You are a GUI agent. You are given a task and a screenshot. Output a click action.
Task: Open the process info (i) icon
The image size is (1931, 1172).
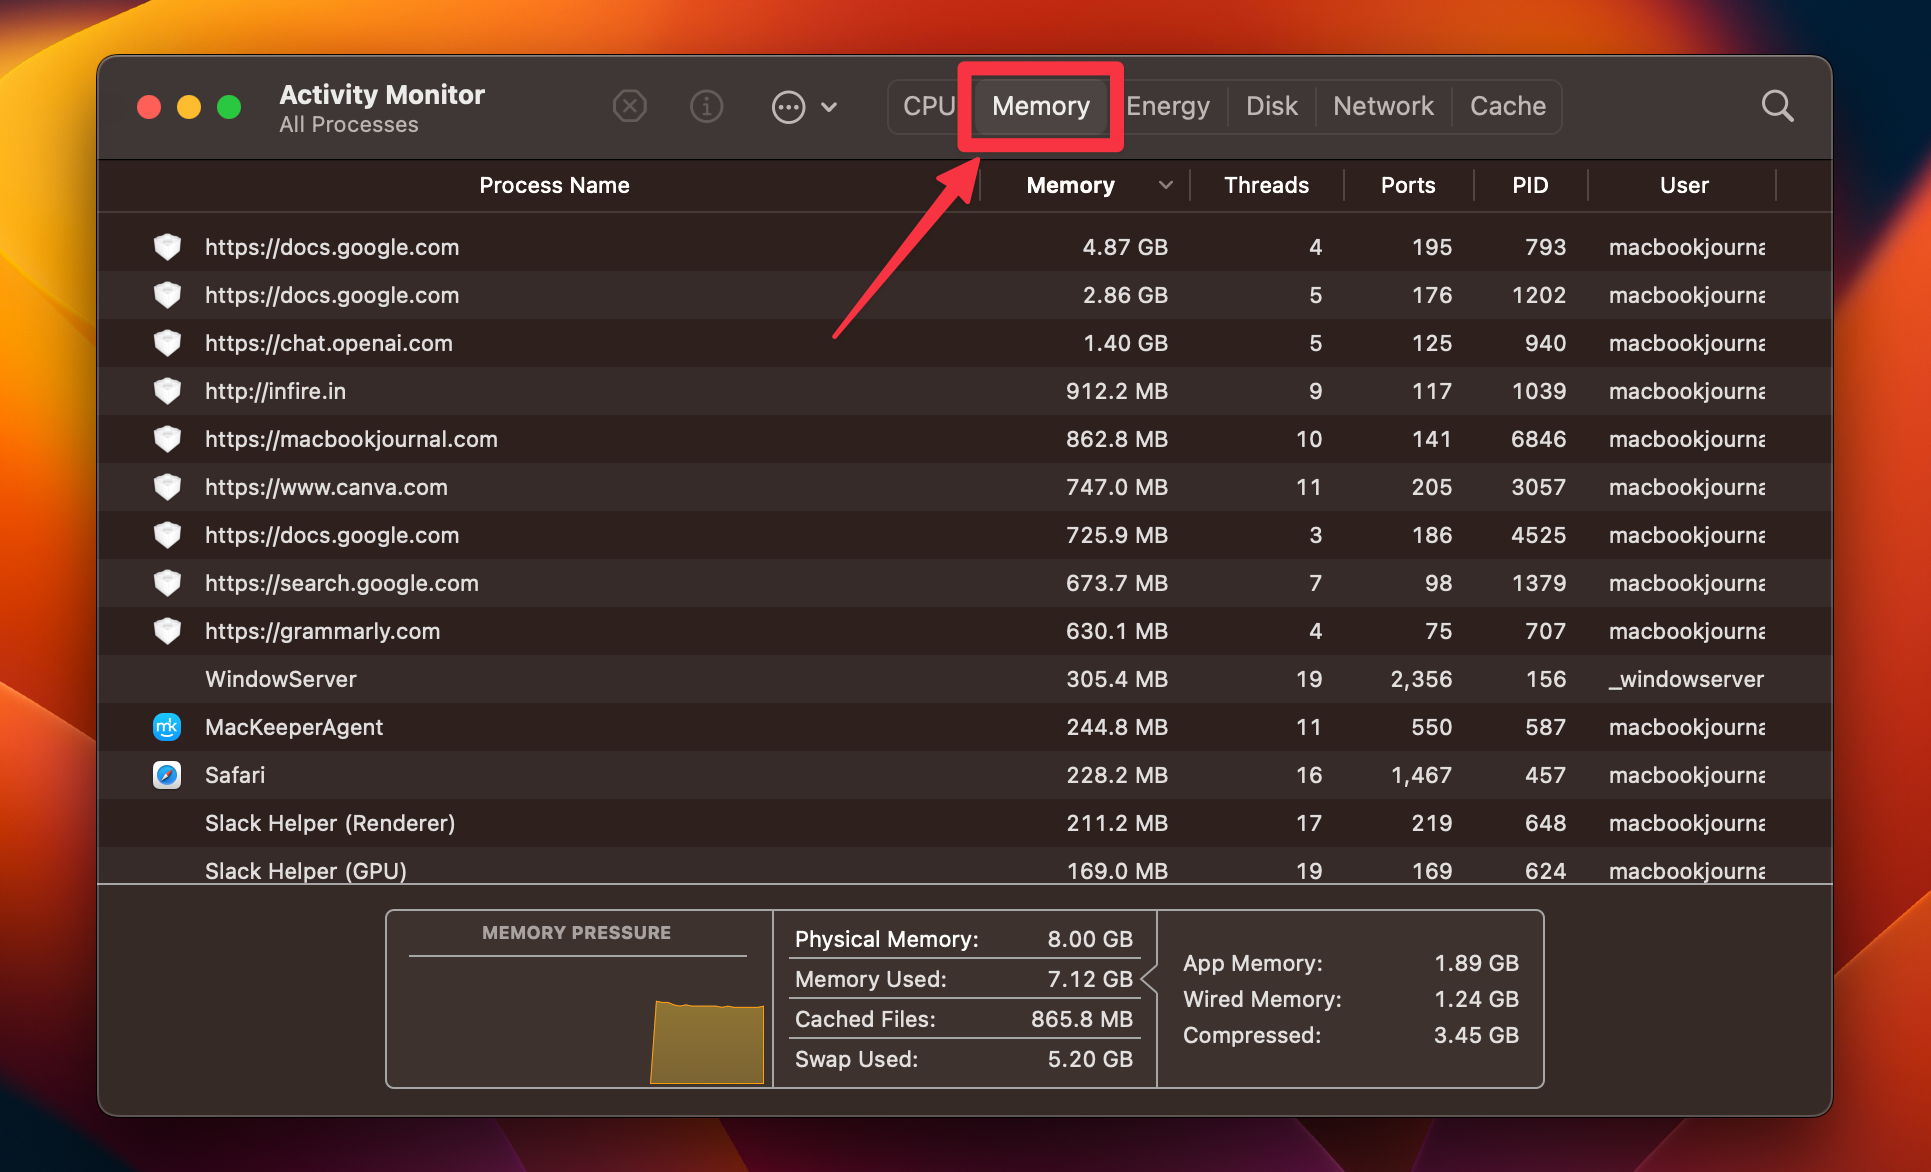point(707,106)
